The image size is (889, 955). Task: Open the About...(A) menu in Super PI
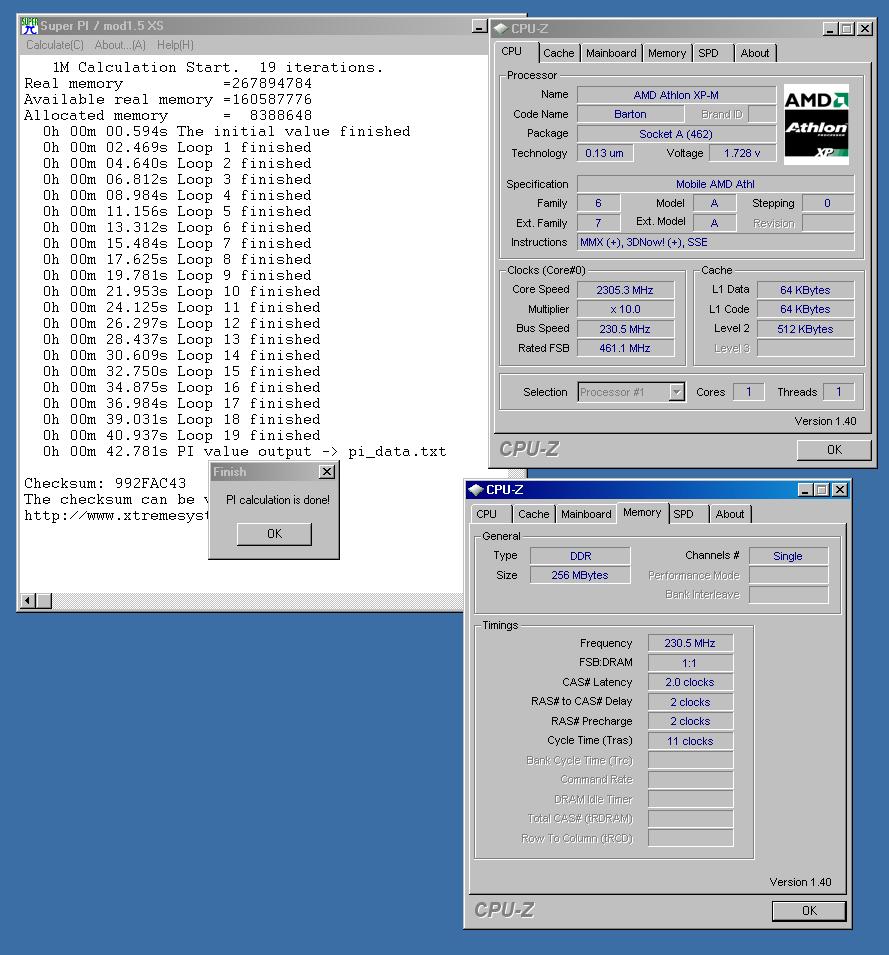pos(120,45)
